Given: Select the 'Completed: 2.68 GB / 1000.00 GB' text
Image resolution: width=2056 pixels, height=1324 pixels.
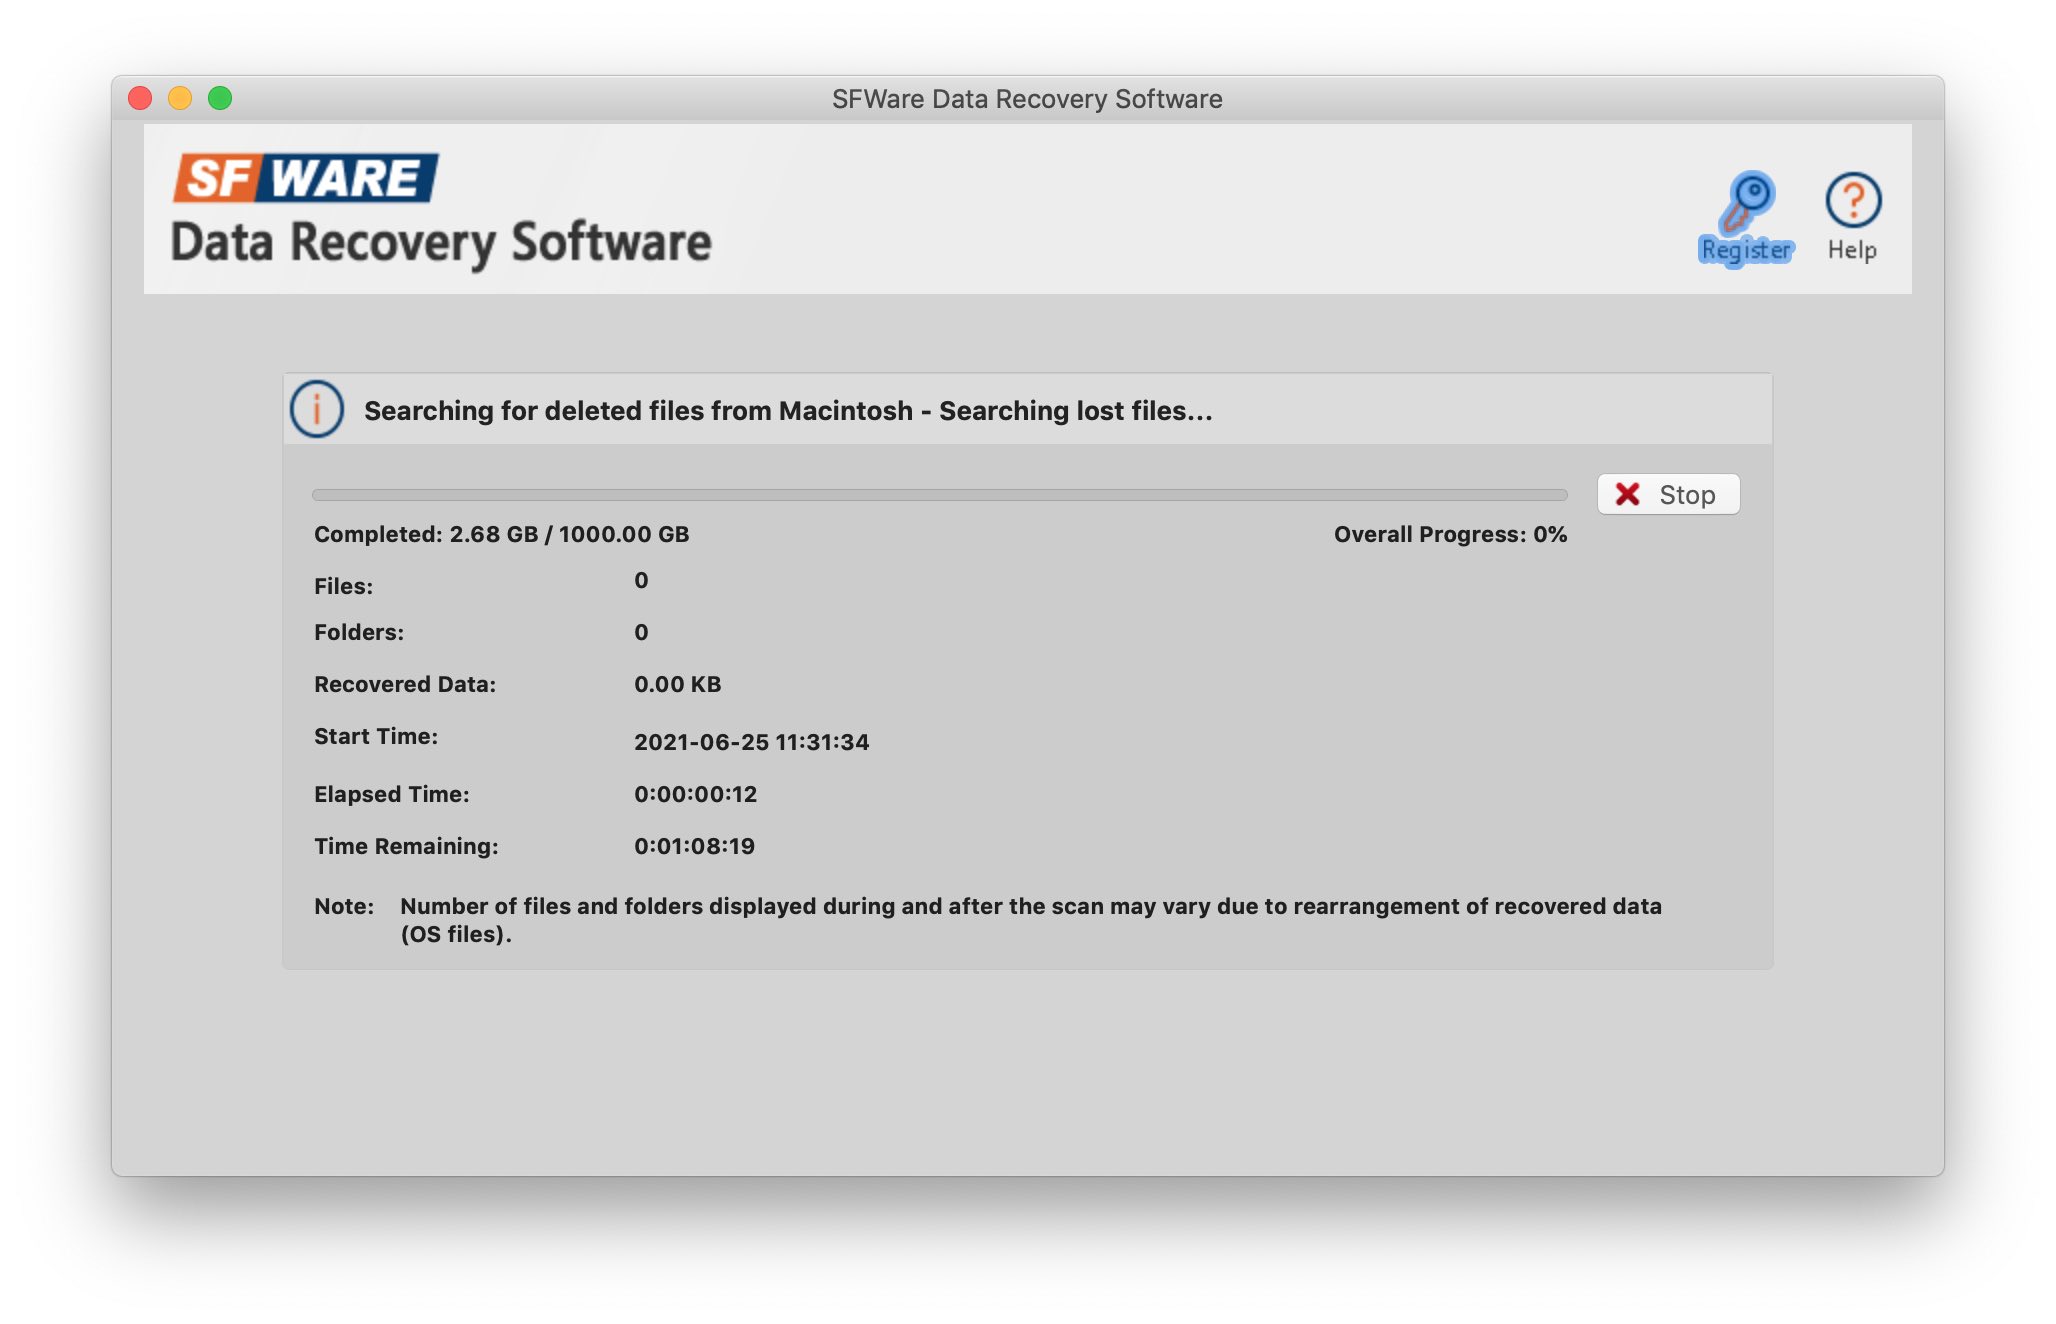Looking at the screenshot, I should (x=502, y=534).
